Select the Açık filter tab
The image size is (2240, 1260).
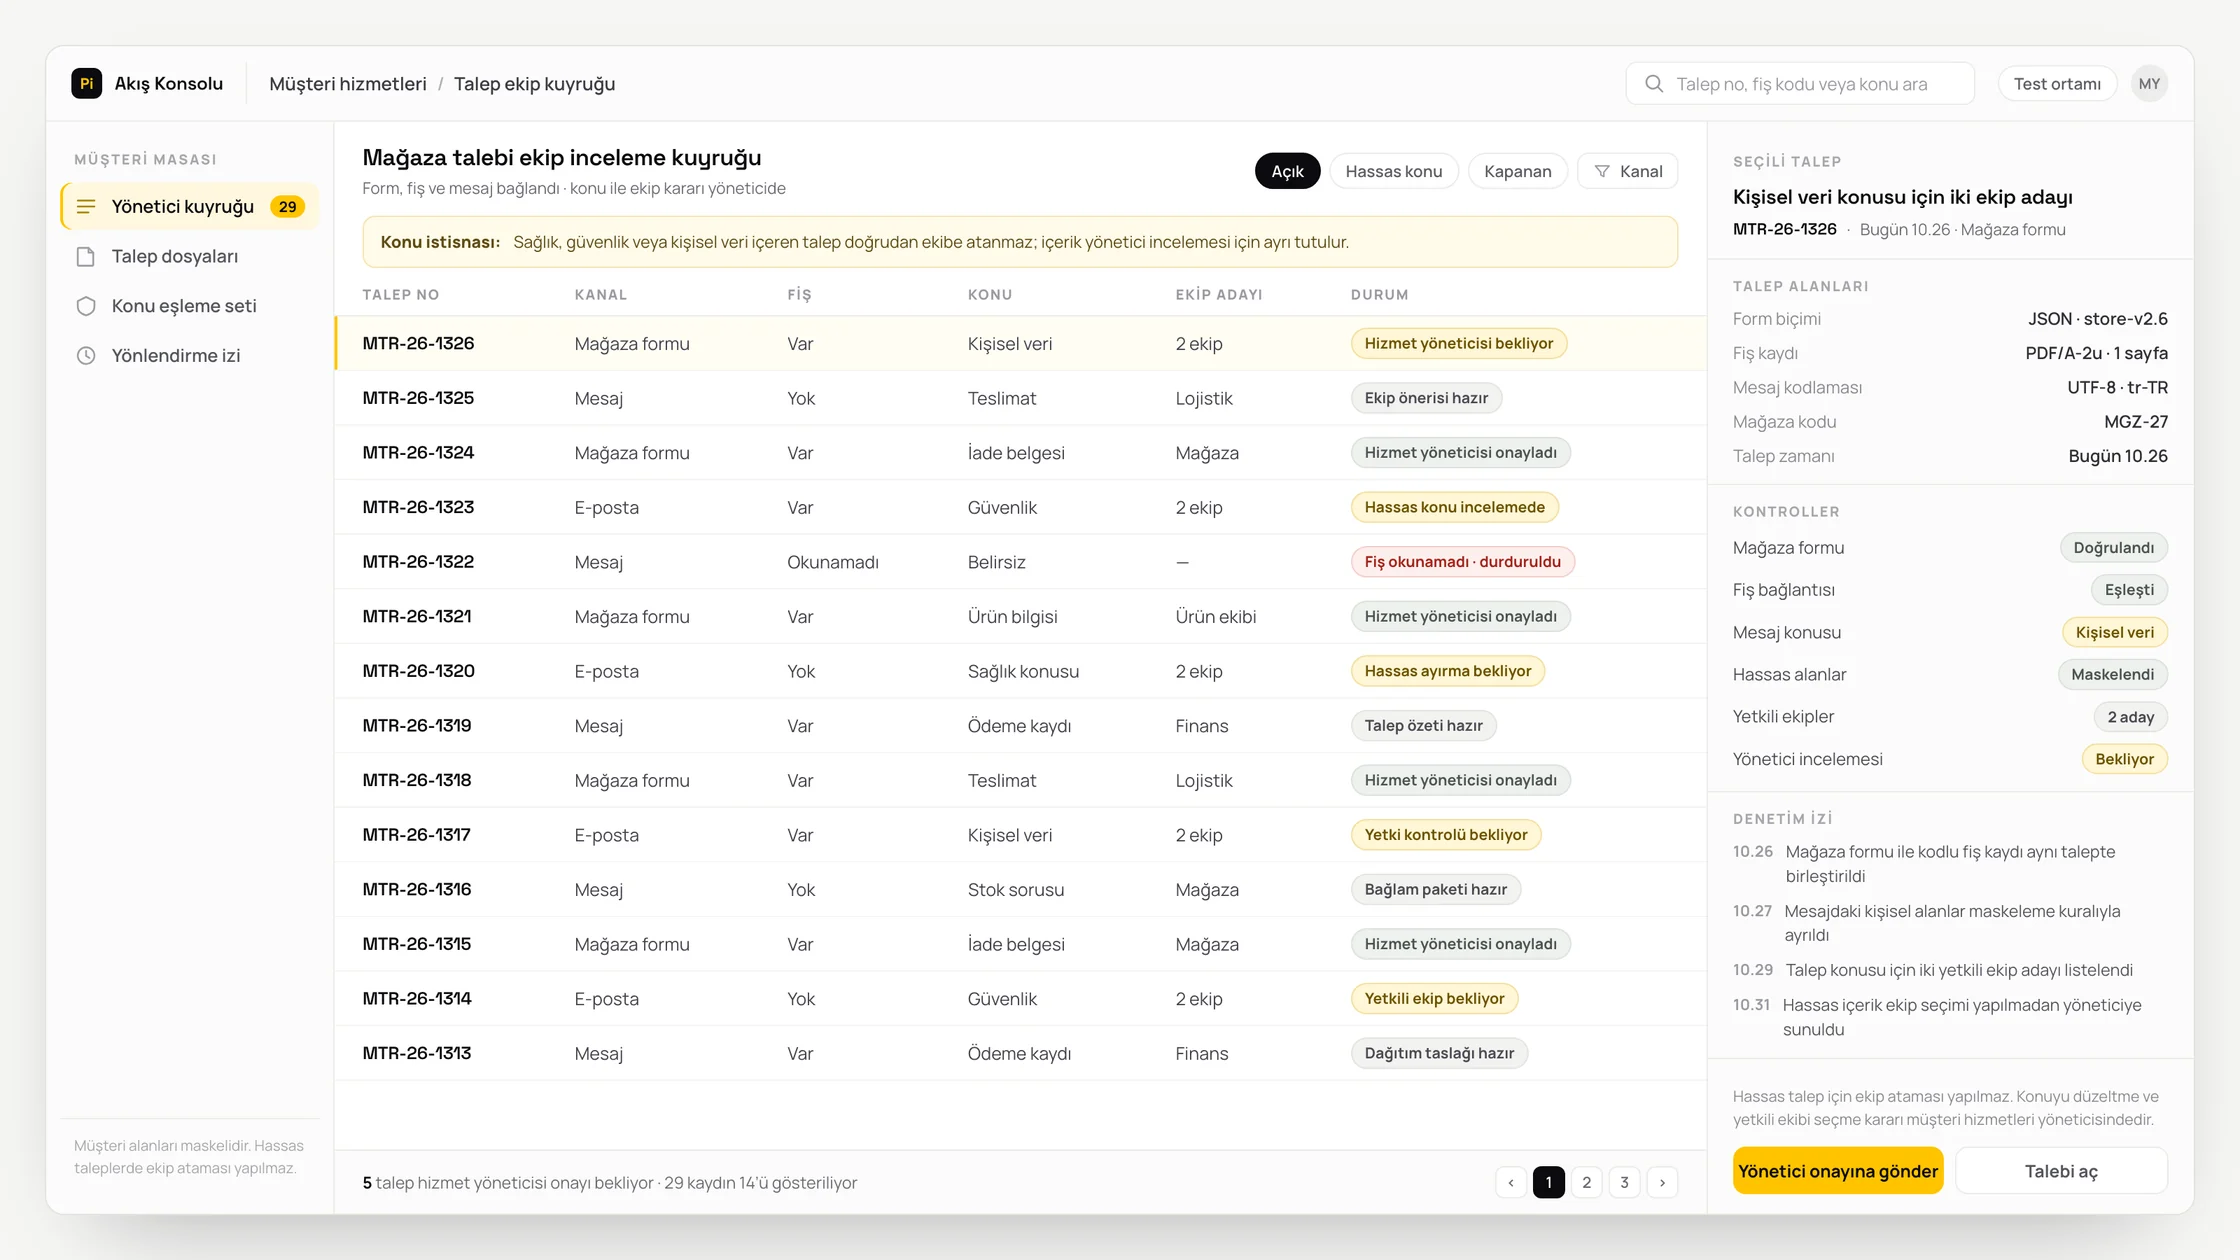pos(1287,172)
